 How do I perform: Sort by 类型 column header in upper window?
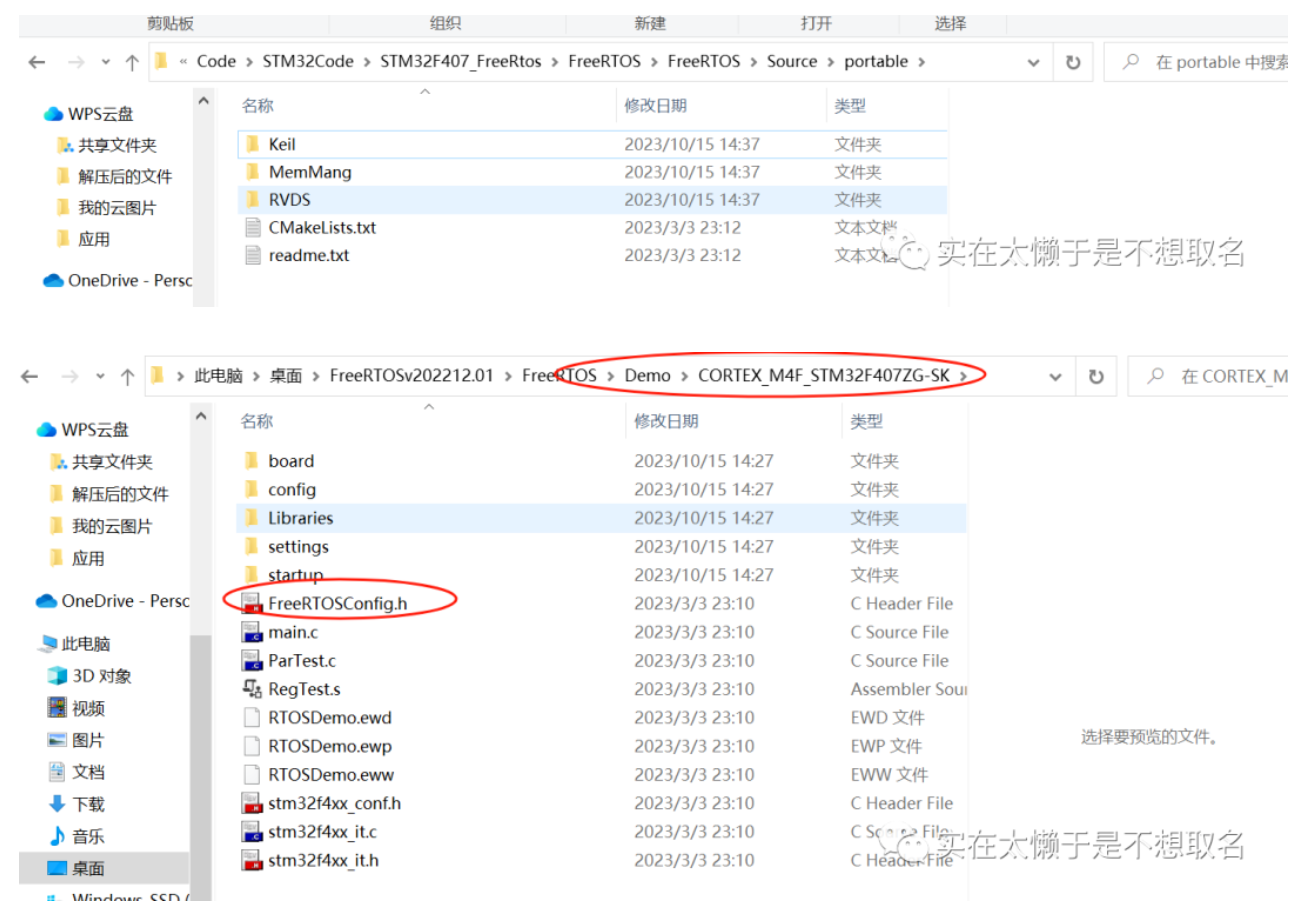click(x=849, y=105)
